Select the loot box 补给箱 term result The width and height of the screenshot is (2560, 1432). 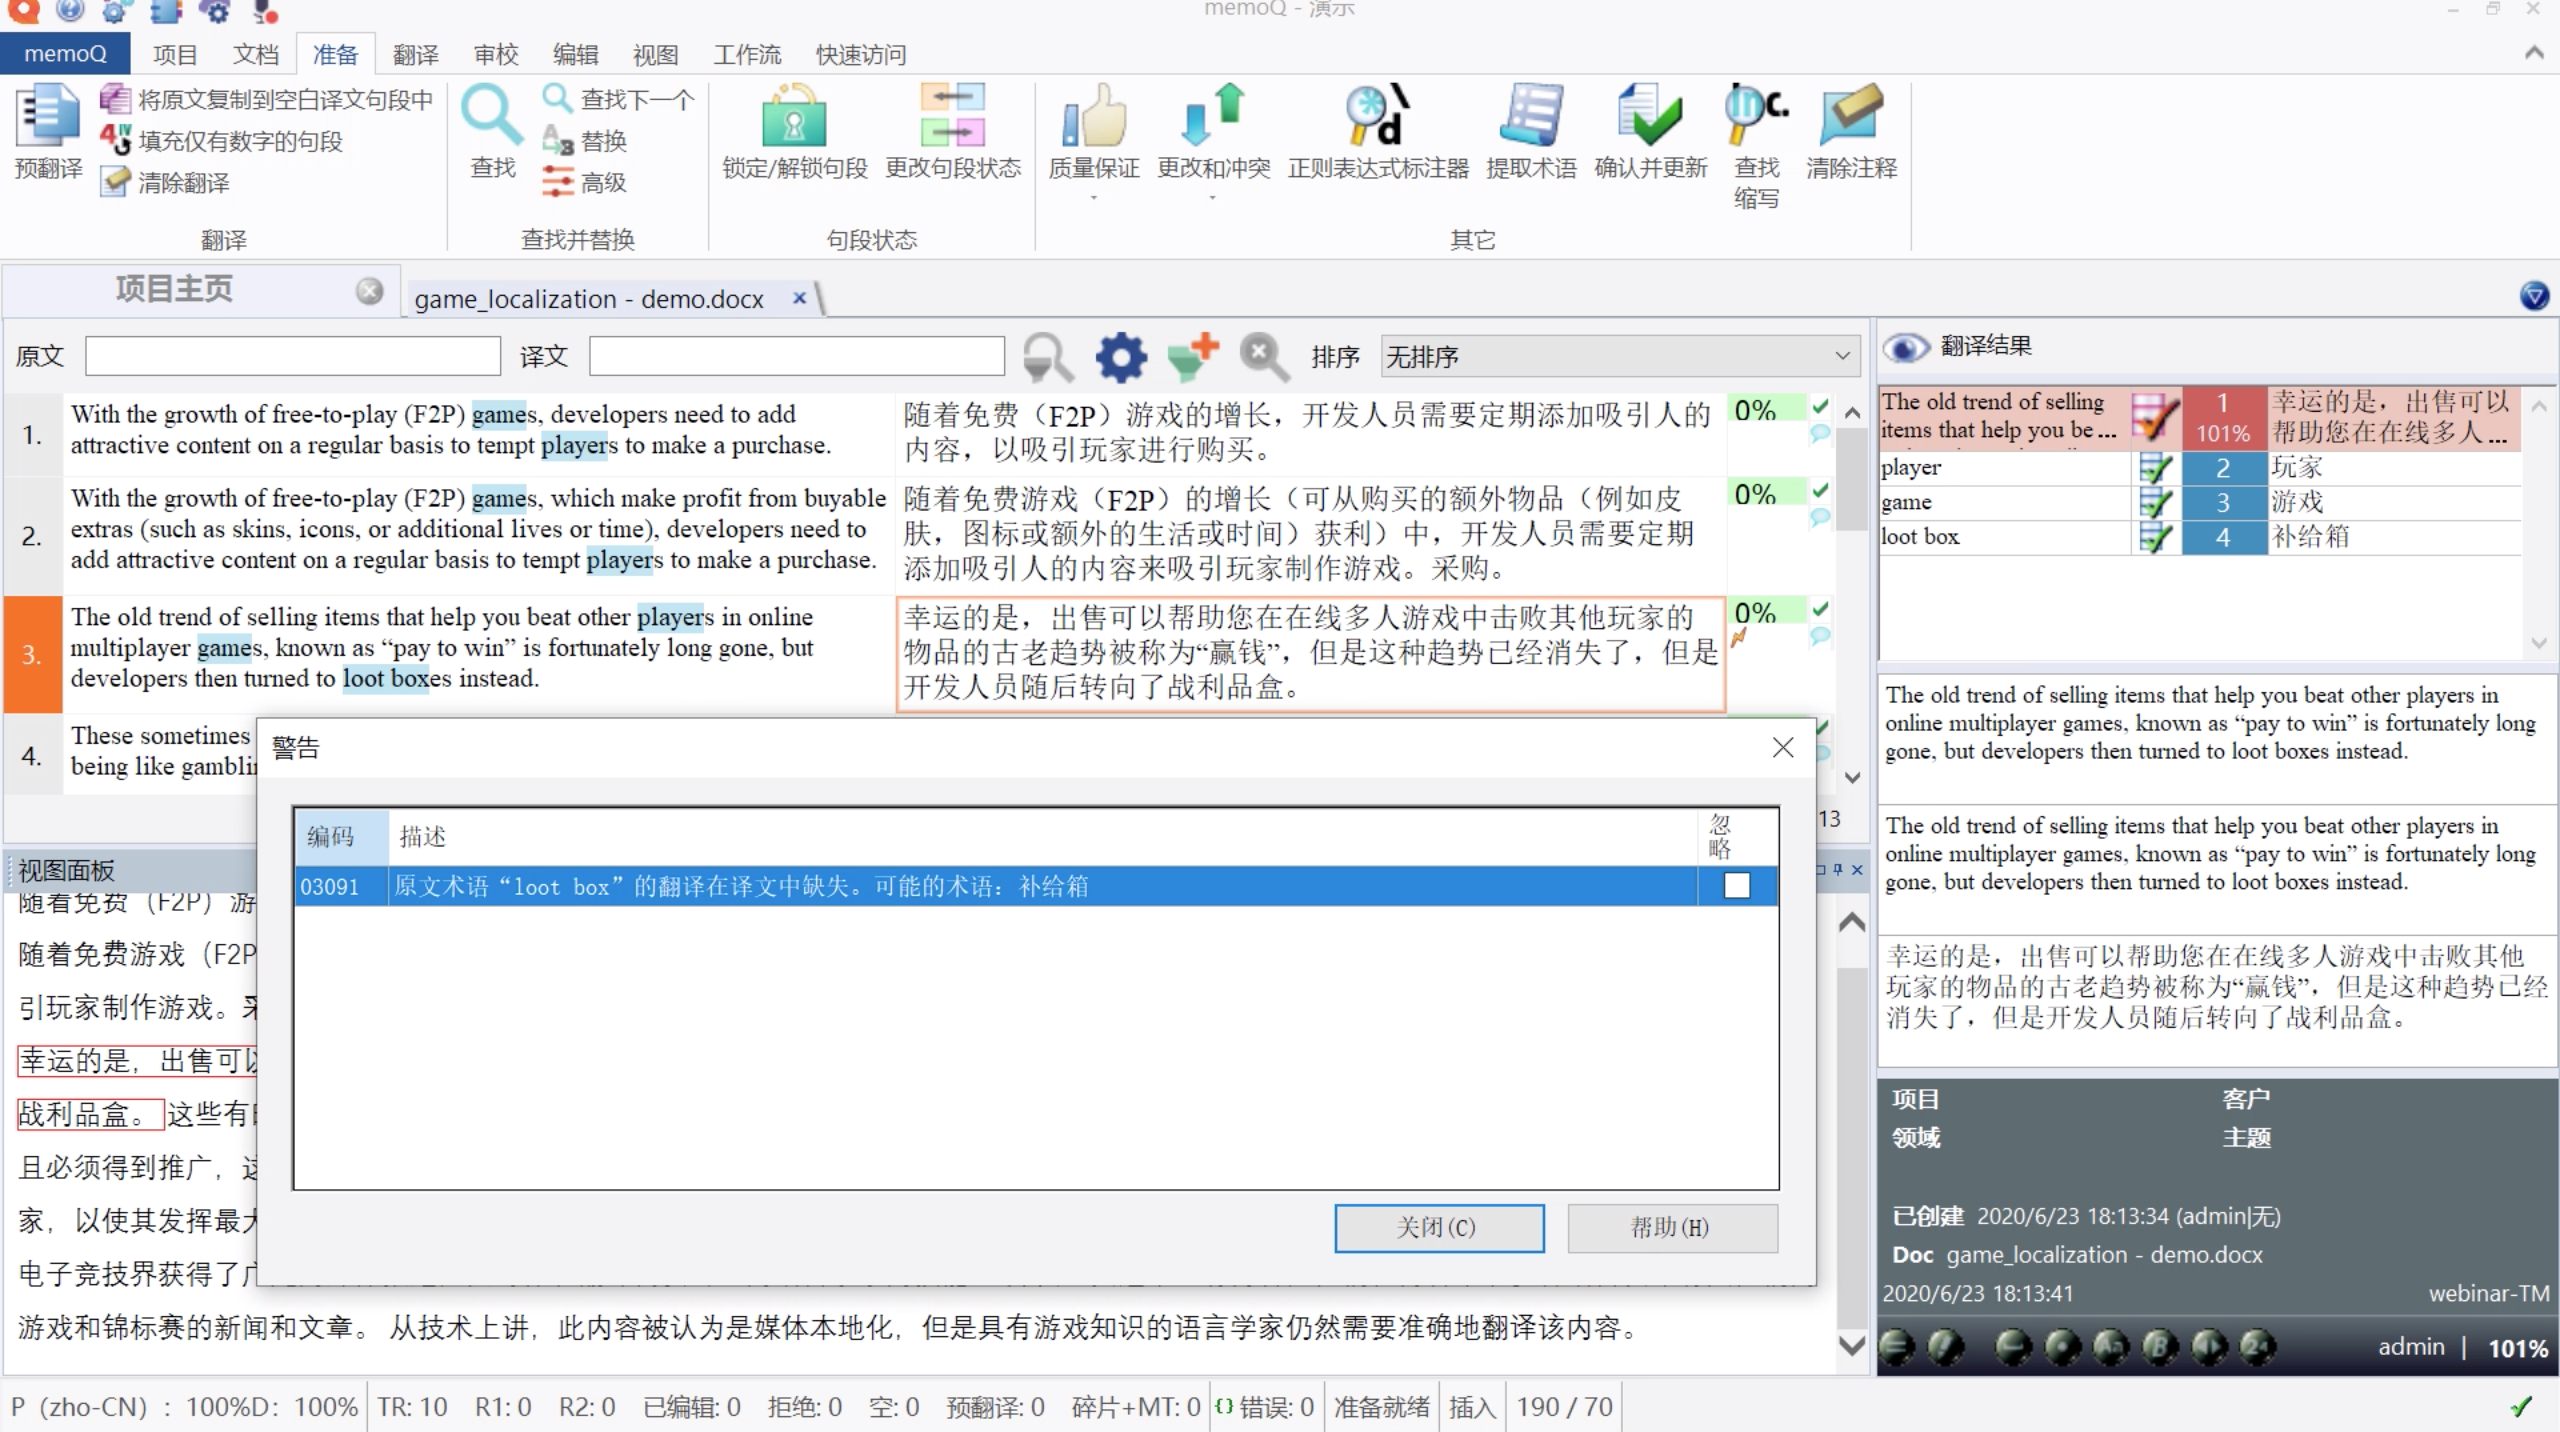(2200, 537)
